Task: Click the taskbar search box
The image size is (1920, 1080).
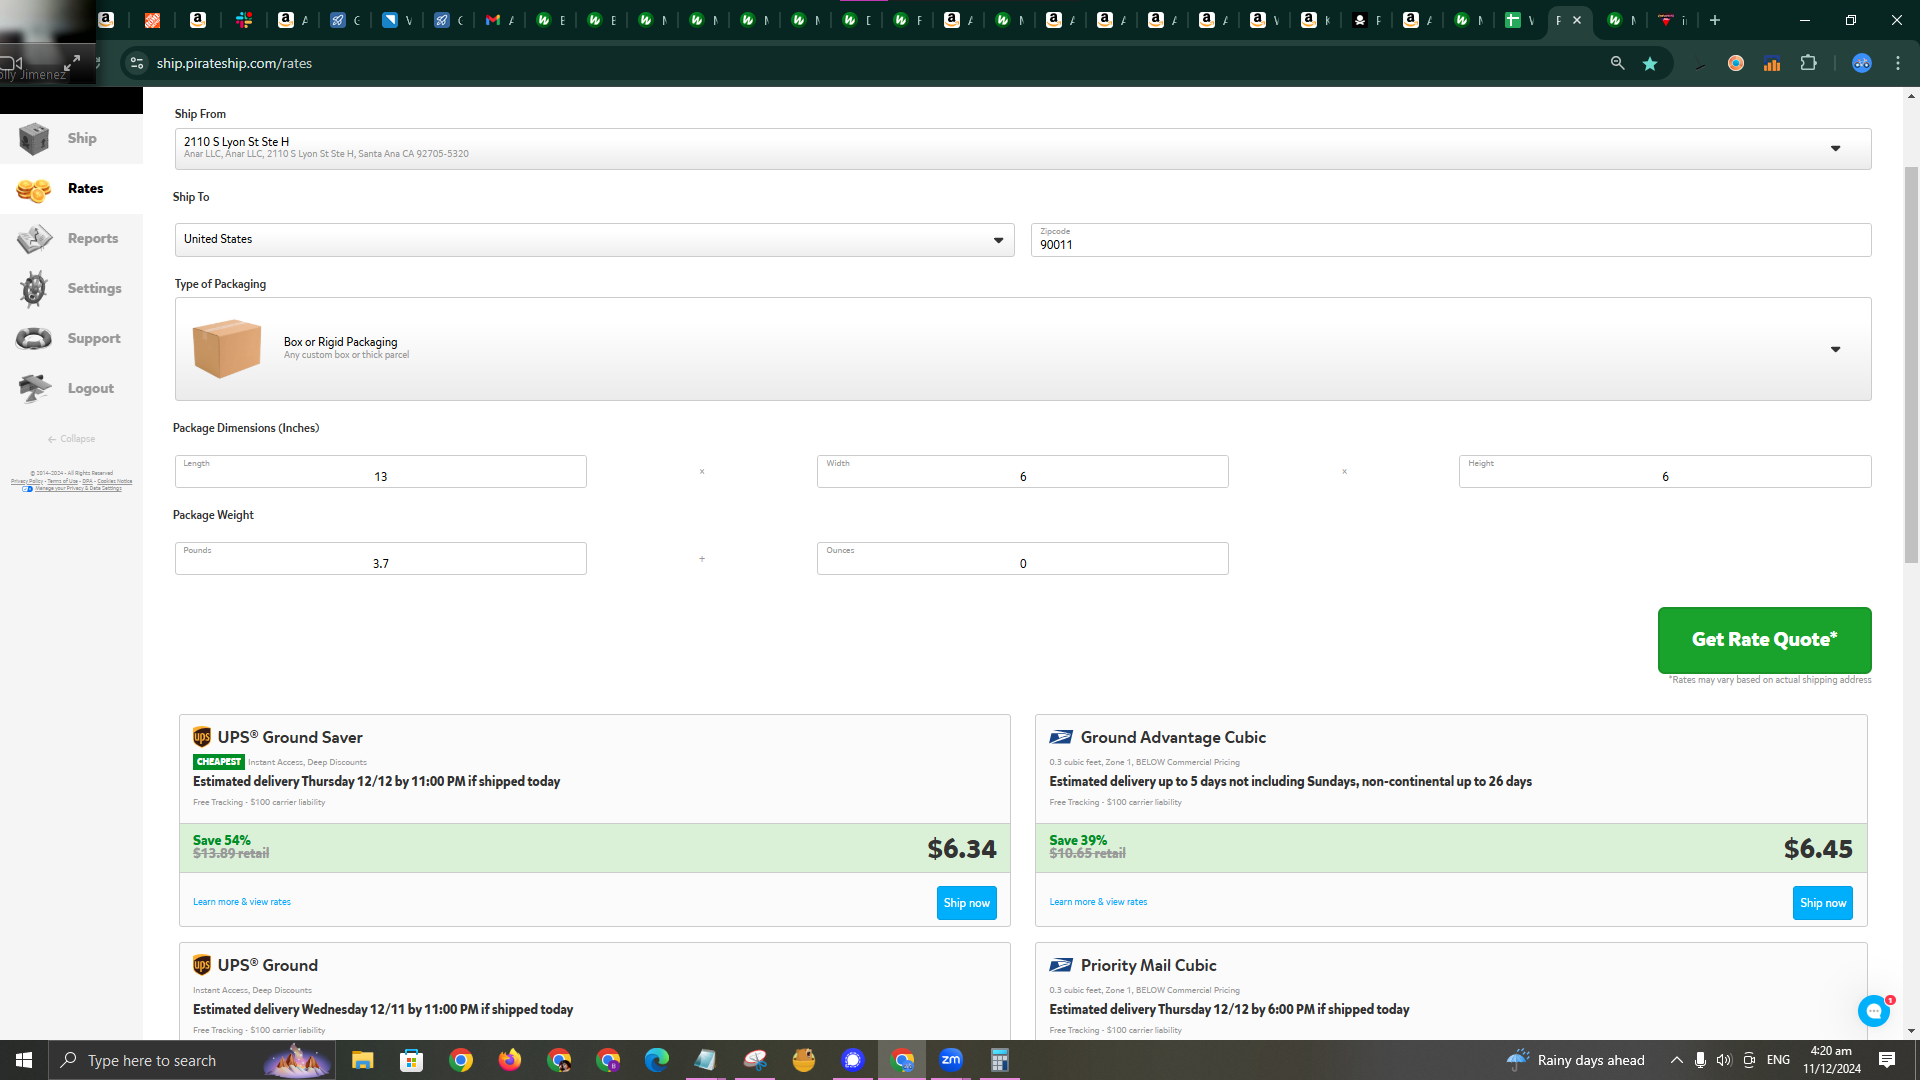Action: pos(190,1060)
